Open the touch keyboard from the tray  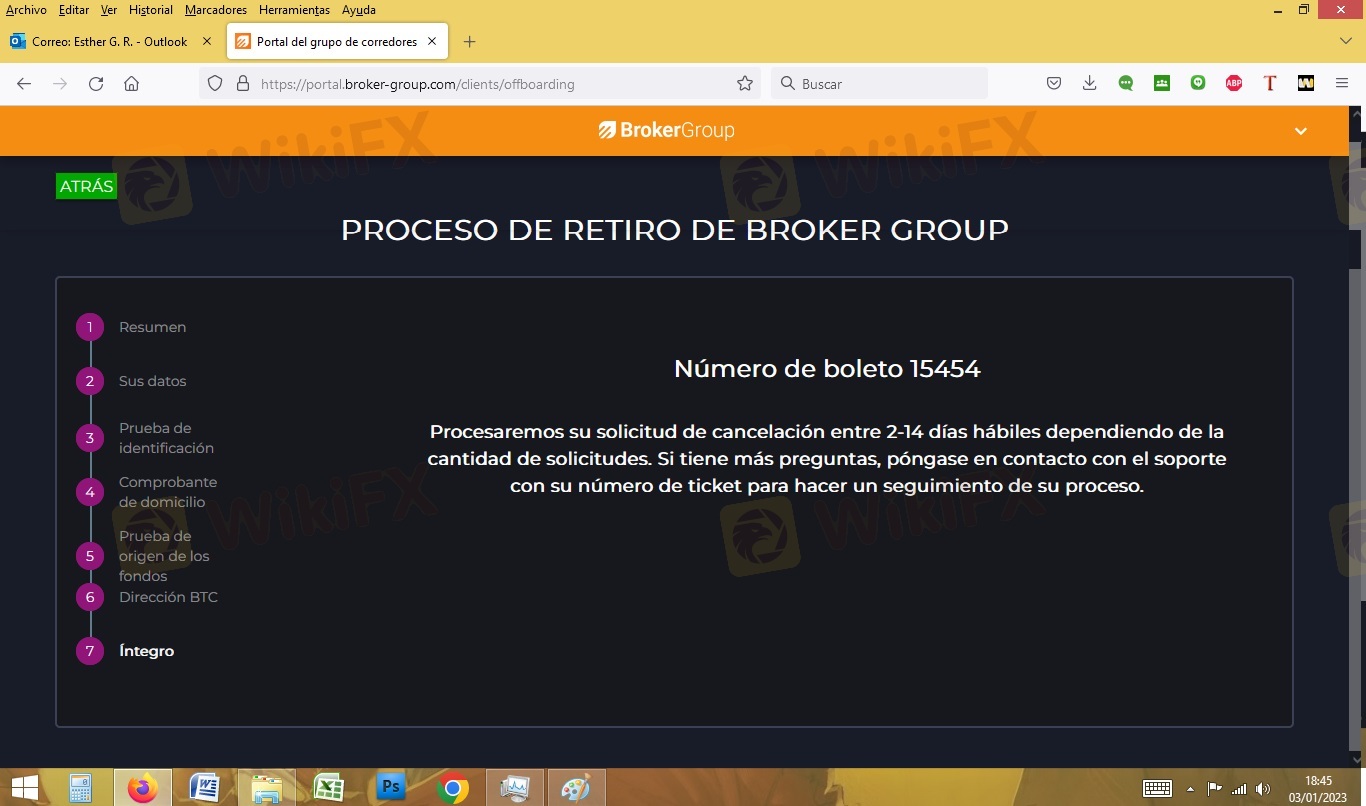[x=1157, y=788]
